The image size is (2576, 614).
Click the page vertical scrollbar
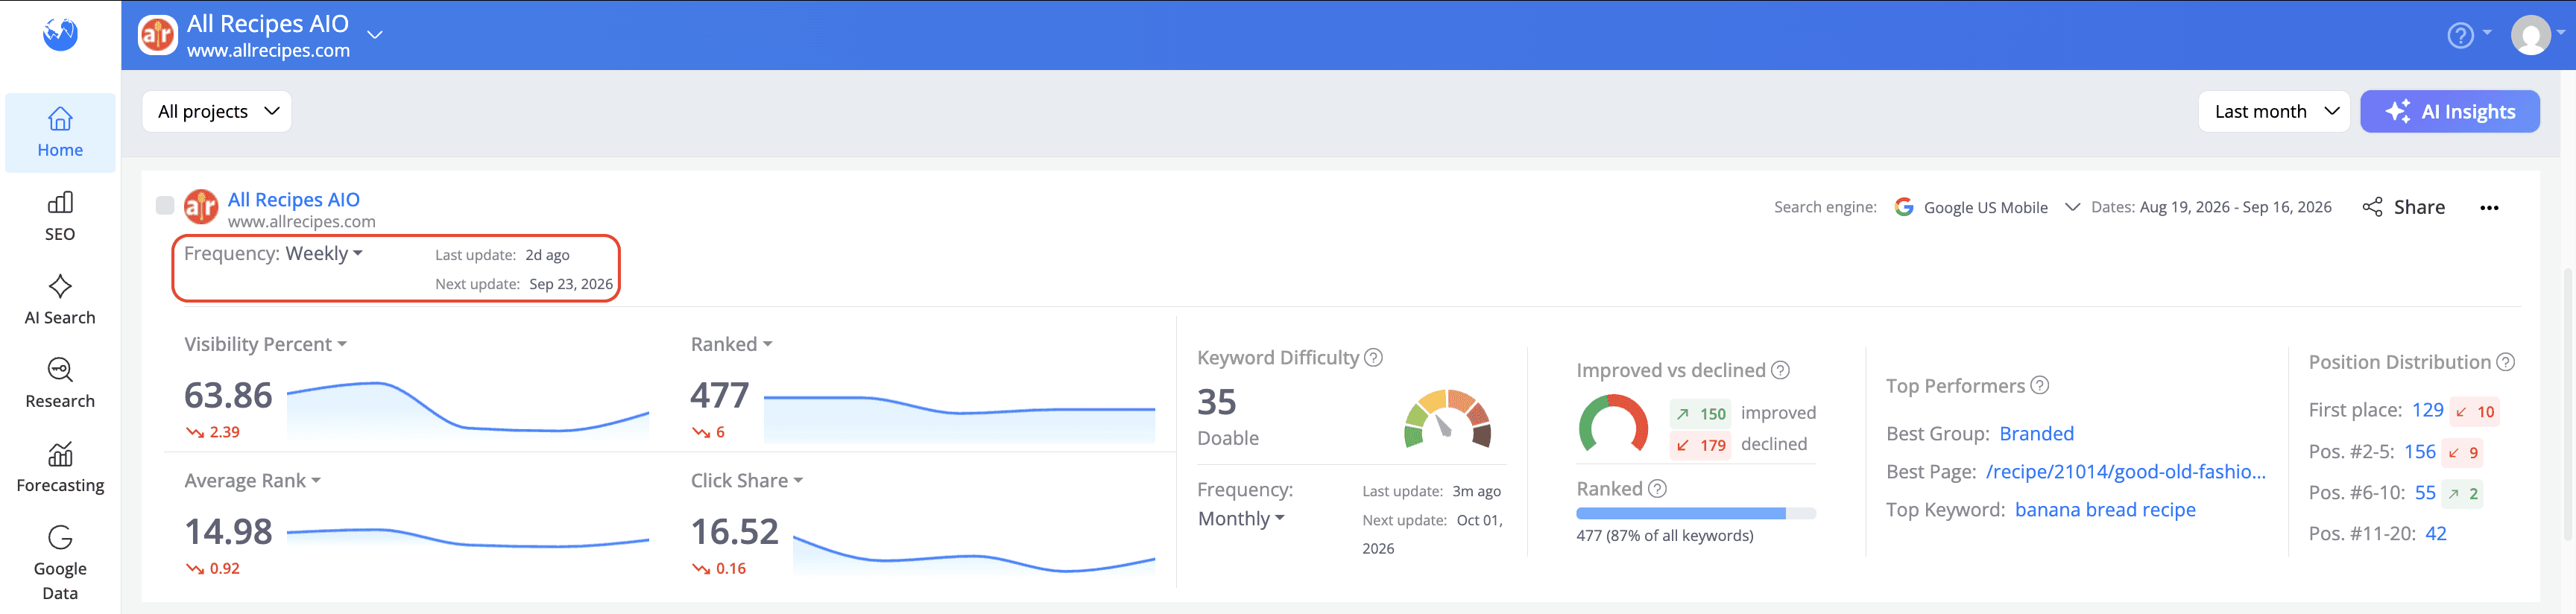click(2568, 405)
